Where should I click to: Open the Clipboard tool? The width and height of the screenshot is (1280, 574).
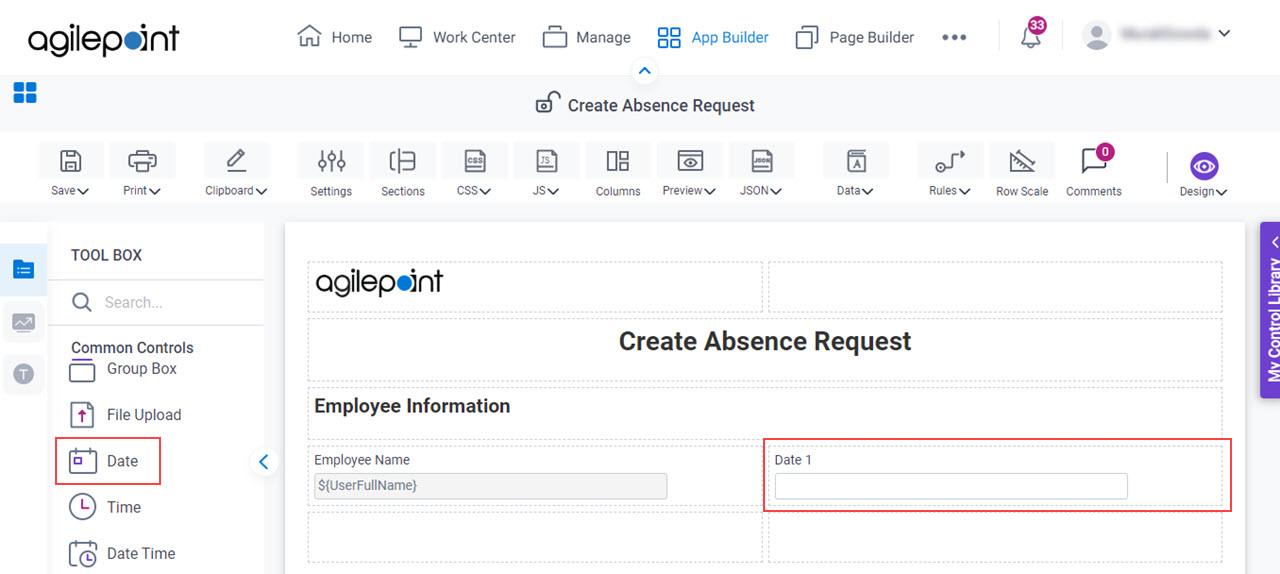point(236,171)
